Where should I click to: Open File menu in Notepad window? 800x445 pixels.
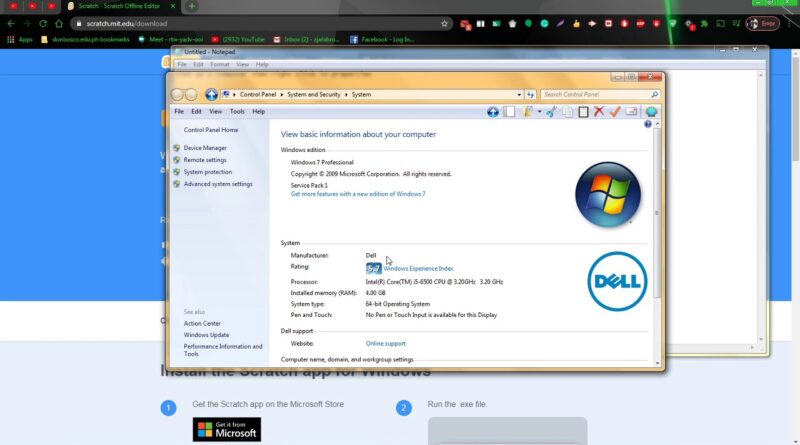pos(182,64)
